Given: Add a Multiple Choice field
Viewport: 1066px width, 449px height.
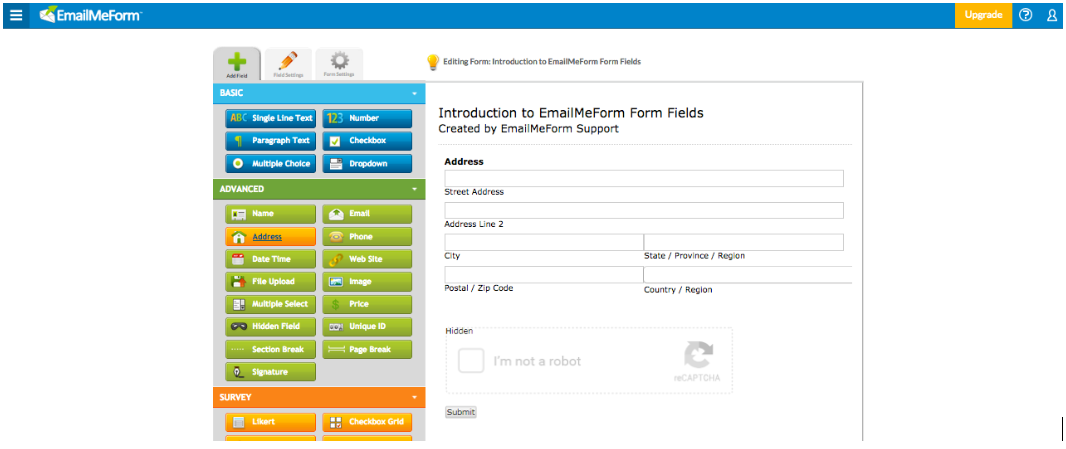Looking at the screenshot, I should 271,164.
